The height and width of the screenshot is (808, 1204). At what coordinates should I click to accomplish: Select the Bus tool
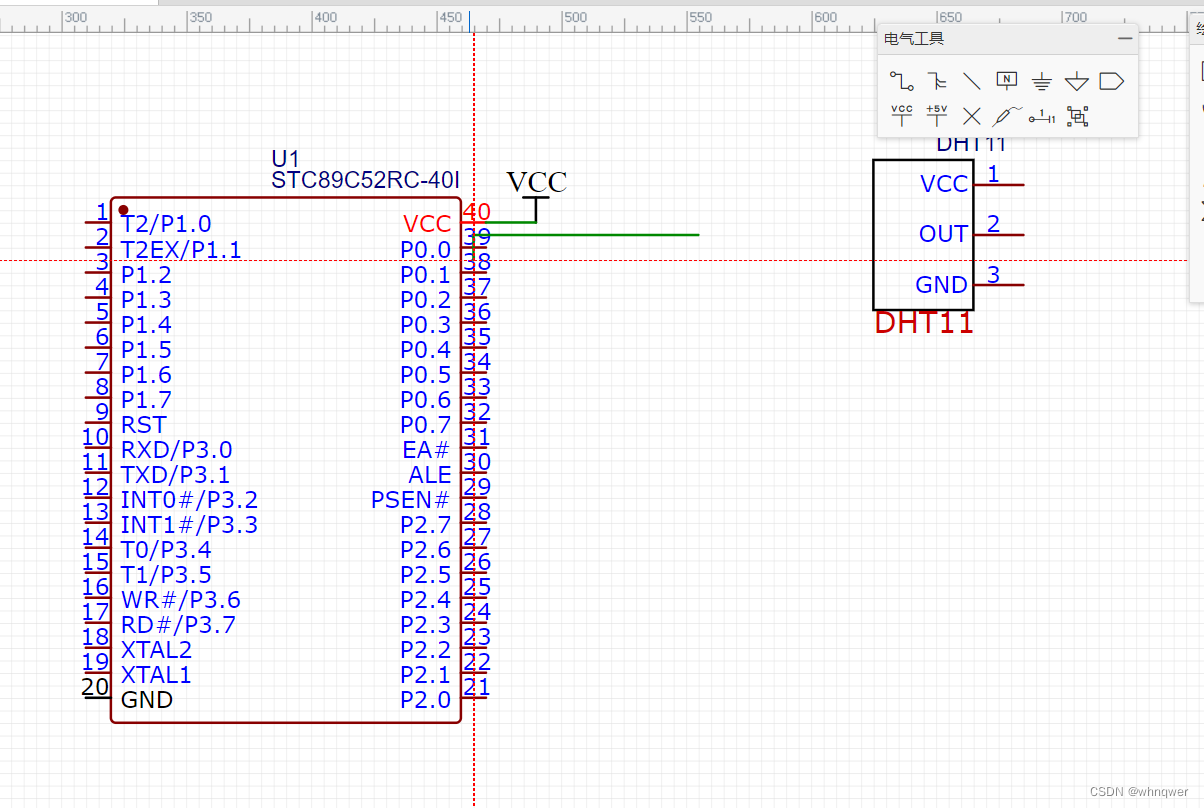pos(936,81)
